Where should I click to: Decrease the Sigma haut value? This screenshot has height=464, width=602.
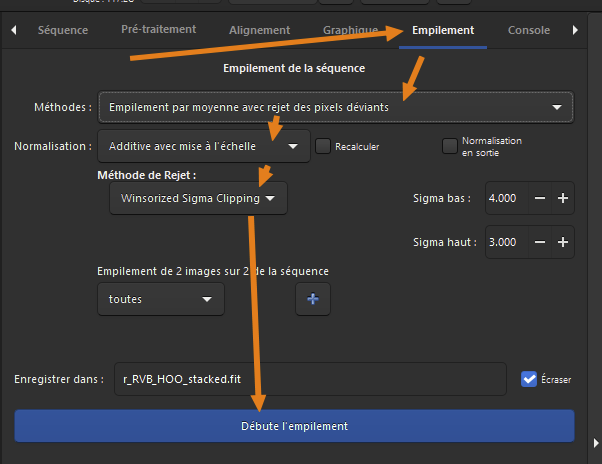click(540, 242)
